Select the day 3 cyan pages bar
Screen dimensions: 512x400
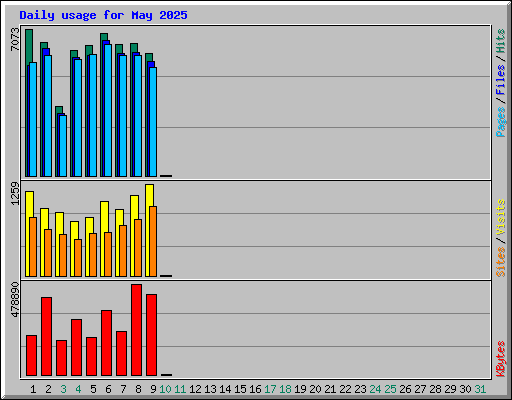63,146
